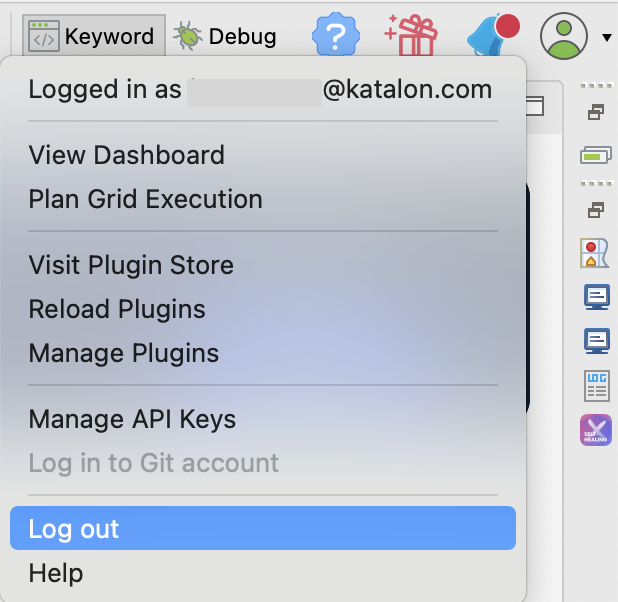The image size is (618, 602).
Task: Open Manage API Keys
Action: click(x=133, y=419)
